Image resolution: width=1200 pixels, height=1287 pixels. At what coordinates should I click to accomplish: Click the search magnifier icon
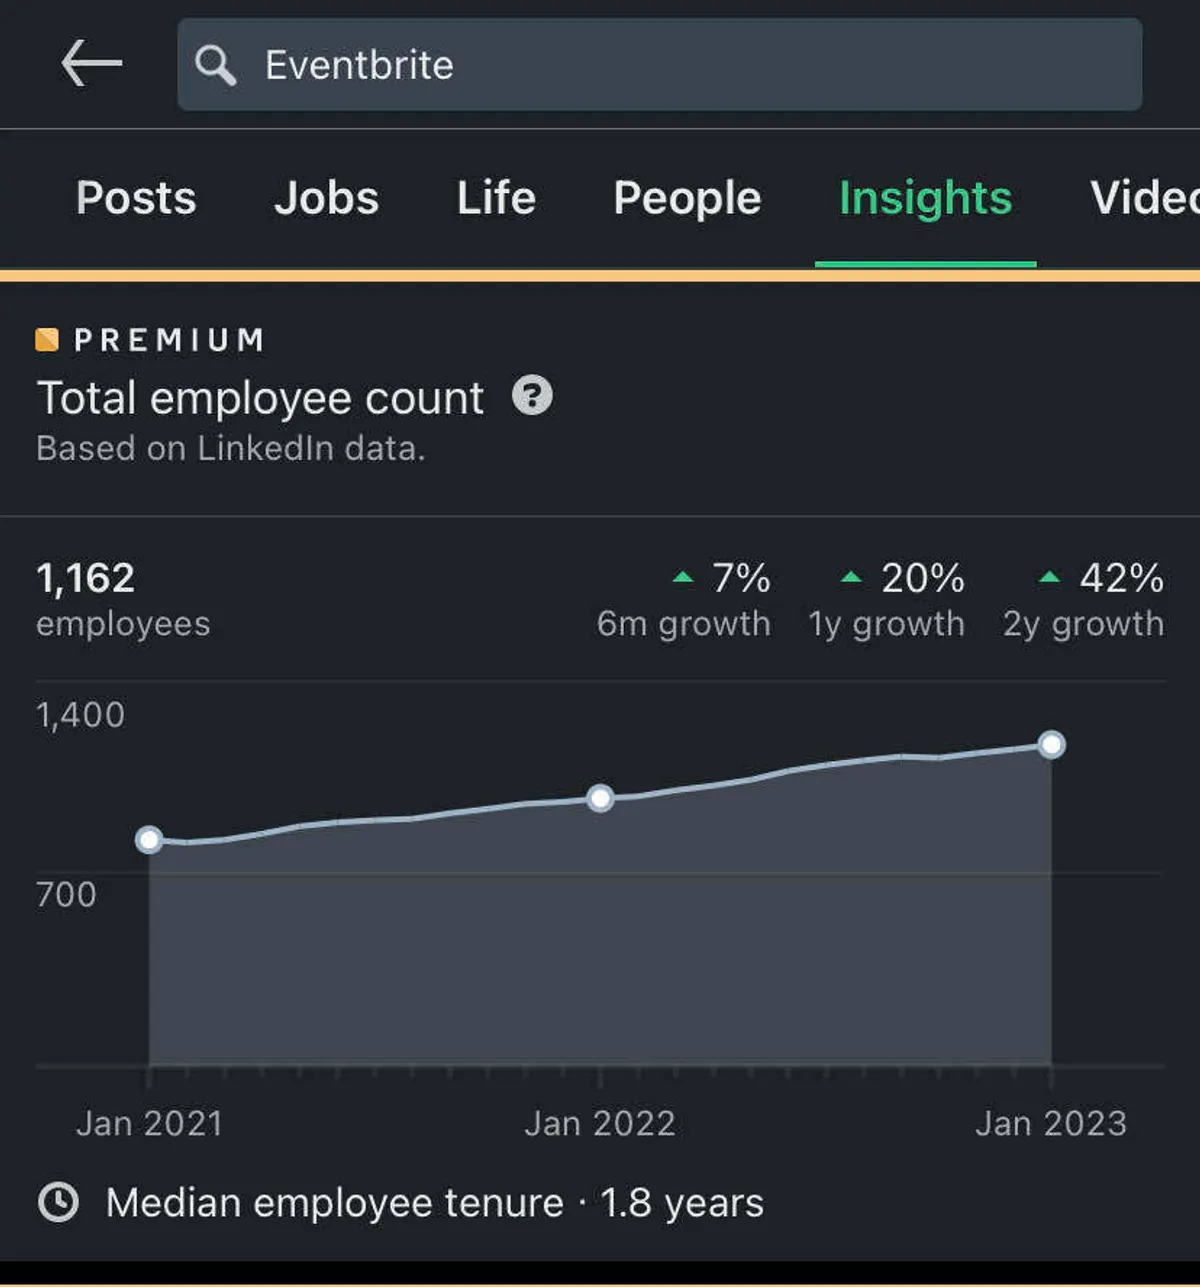point(215,65)
